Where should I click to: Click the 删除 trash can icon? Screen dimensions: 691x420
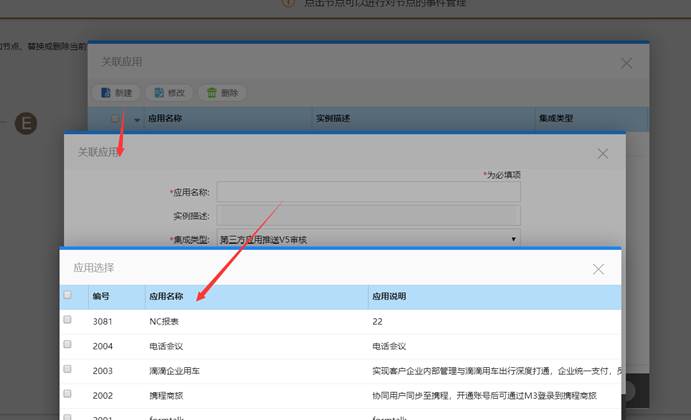pos(212,93)
